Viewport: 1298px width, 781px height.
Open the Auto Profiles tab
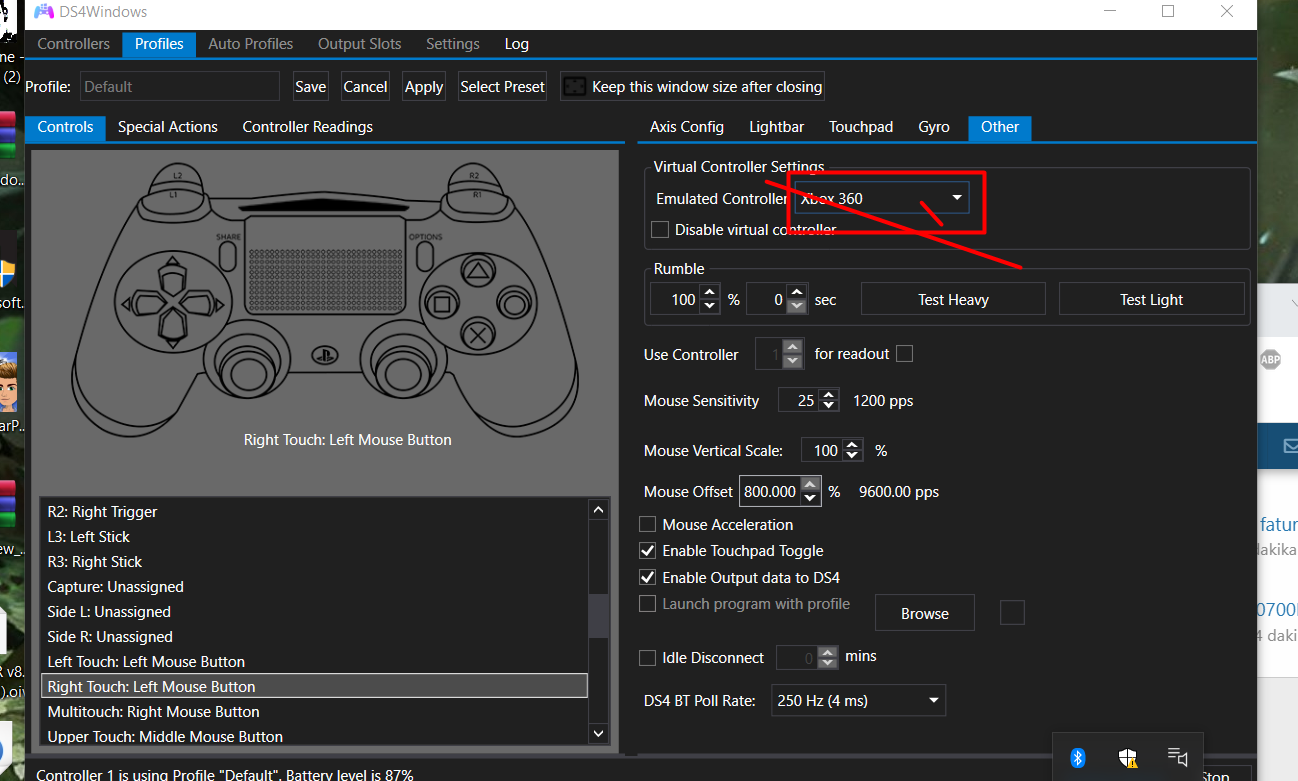251,44
